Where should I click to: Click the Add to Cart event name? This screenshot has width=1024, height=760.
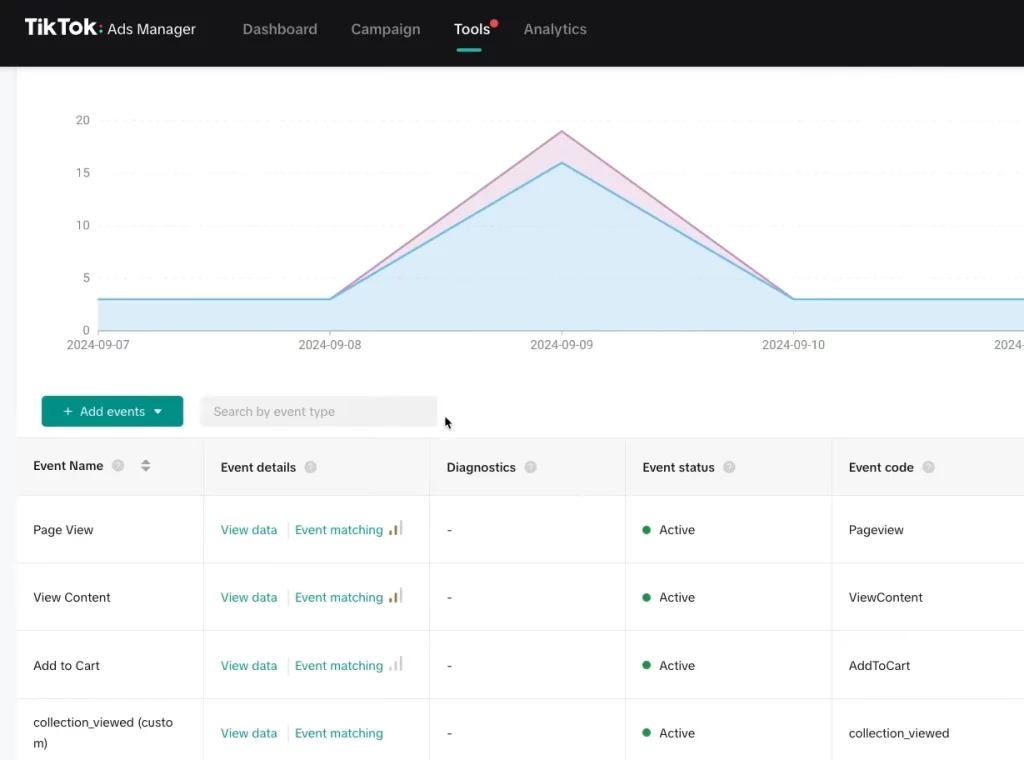67,665
